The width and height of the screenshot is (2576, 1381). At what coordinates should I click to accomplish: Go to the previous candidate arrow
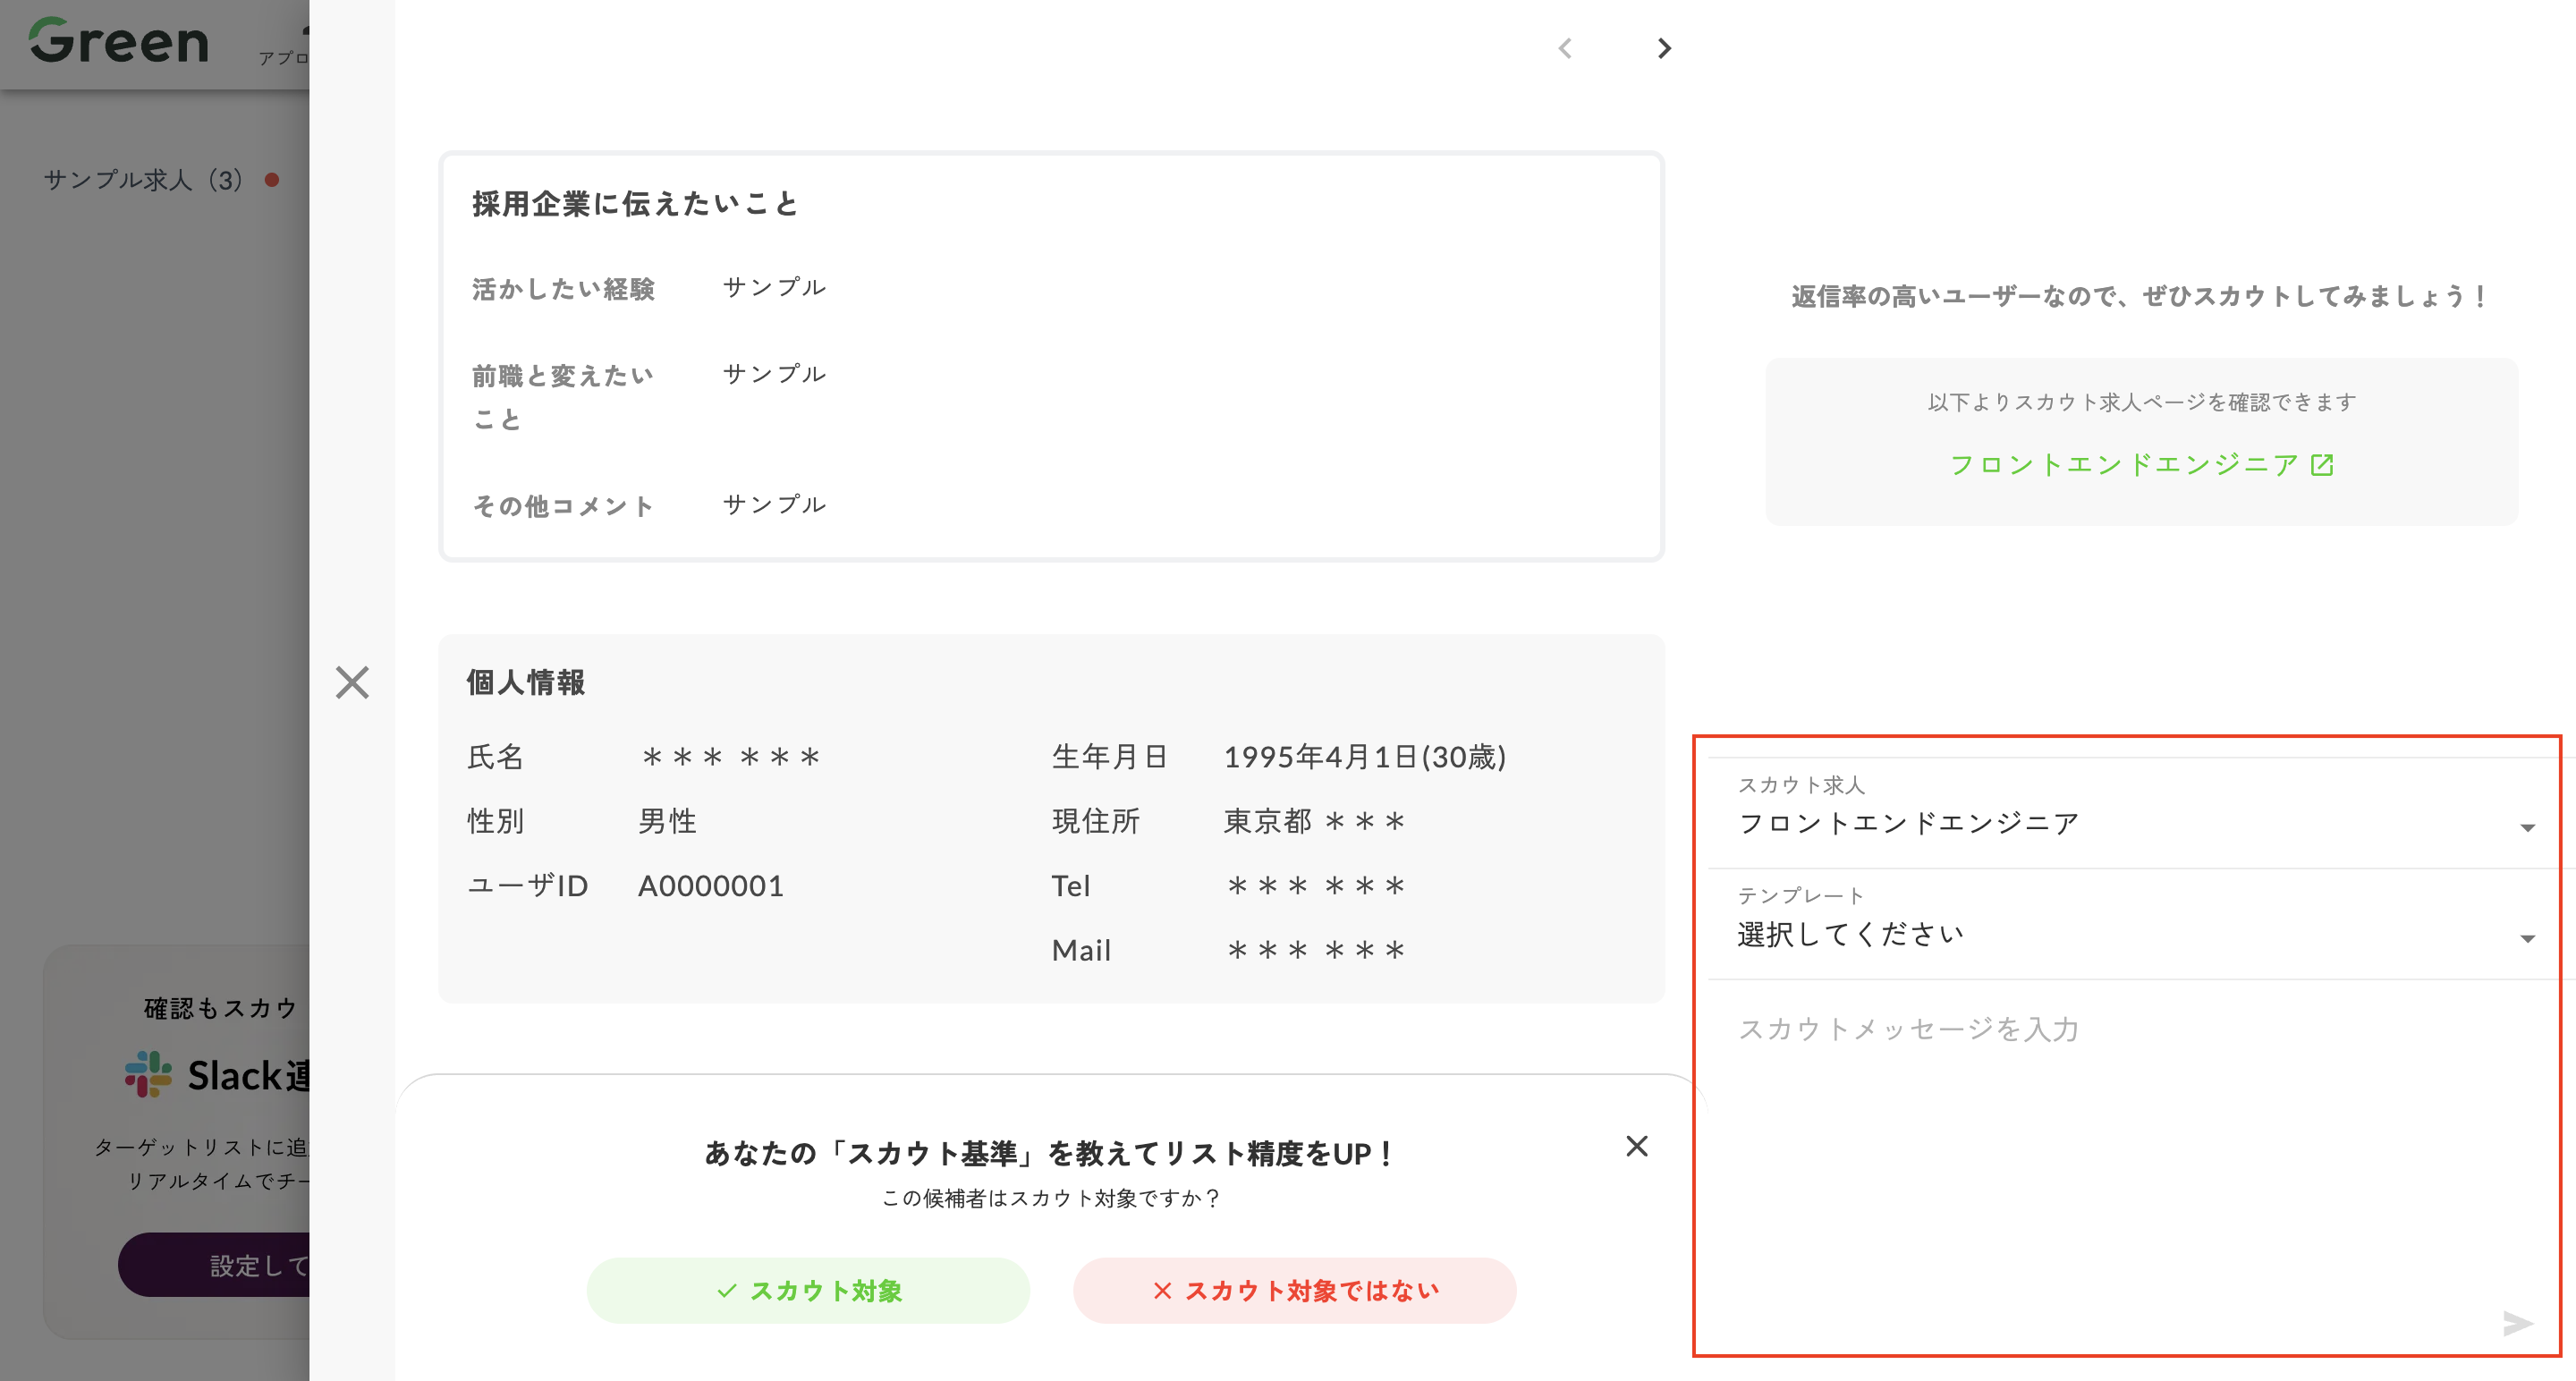point(1565,48)
